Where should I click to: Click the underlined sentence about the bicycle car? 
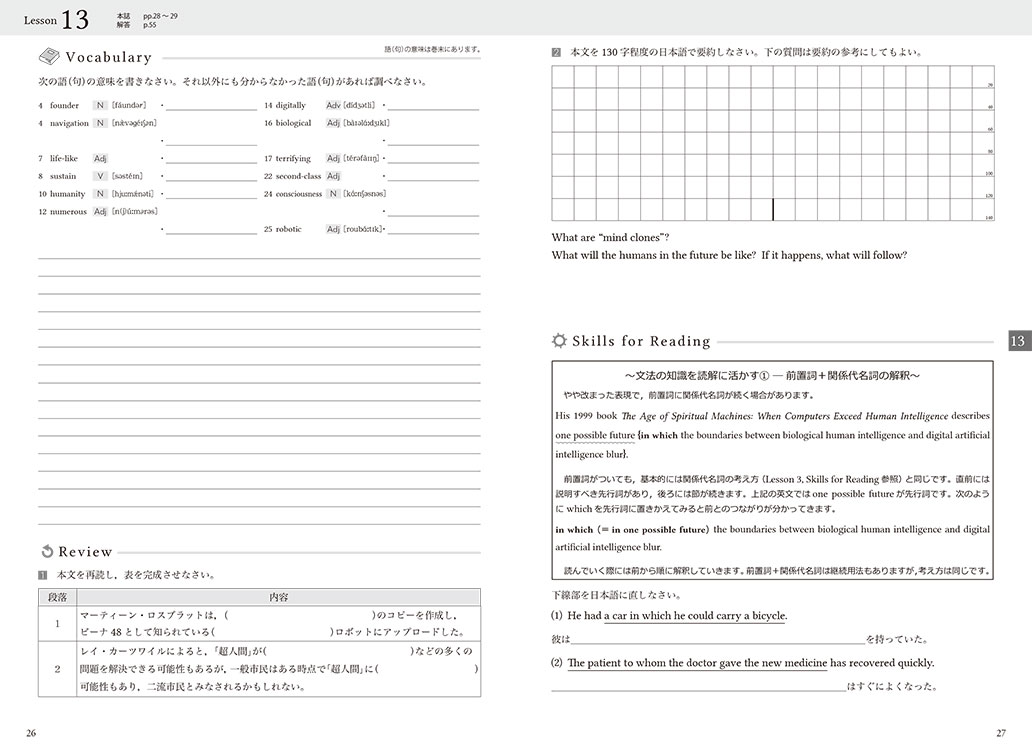676,616
